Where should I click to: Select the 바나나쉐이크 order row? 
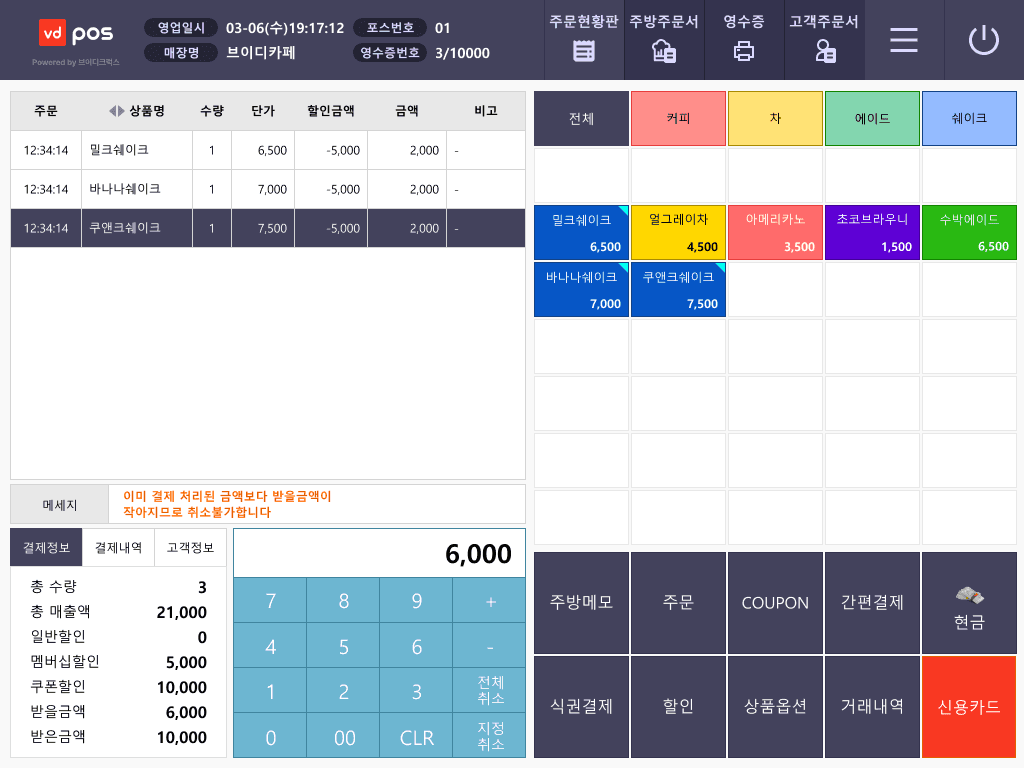point(268,189)
